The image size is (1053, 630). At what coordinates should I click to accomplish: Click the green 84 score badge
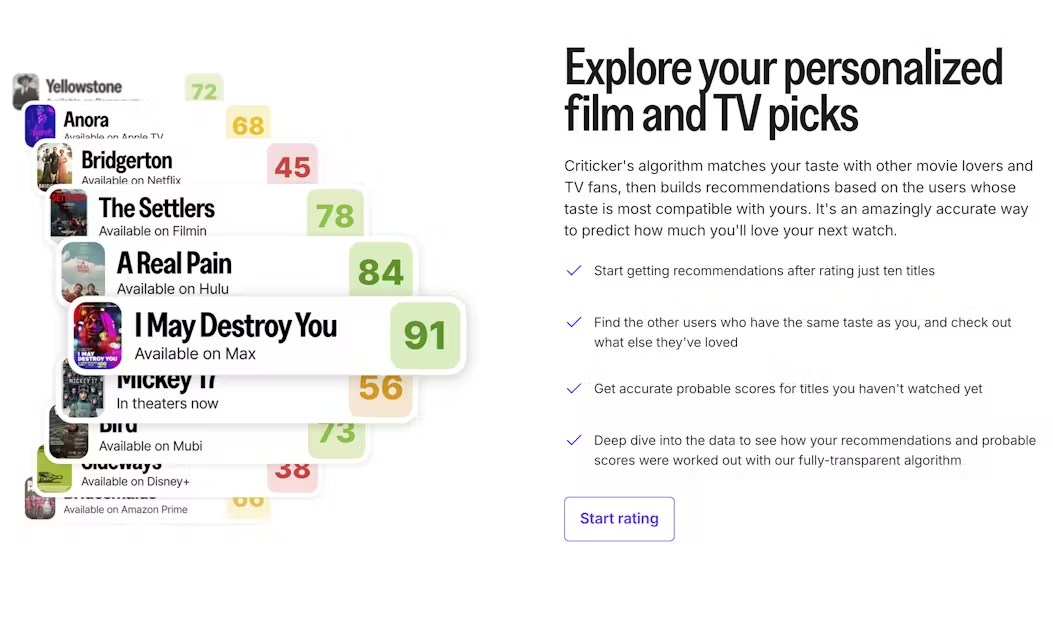(381, 271)
